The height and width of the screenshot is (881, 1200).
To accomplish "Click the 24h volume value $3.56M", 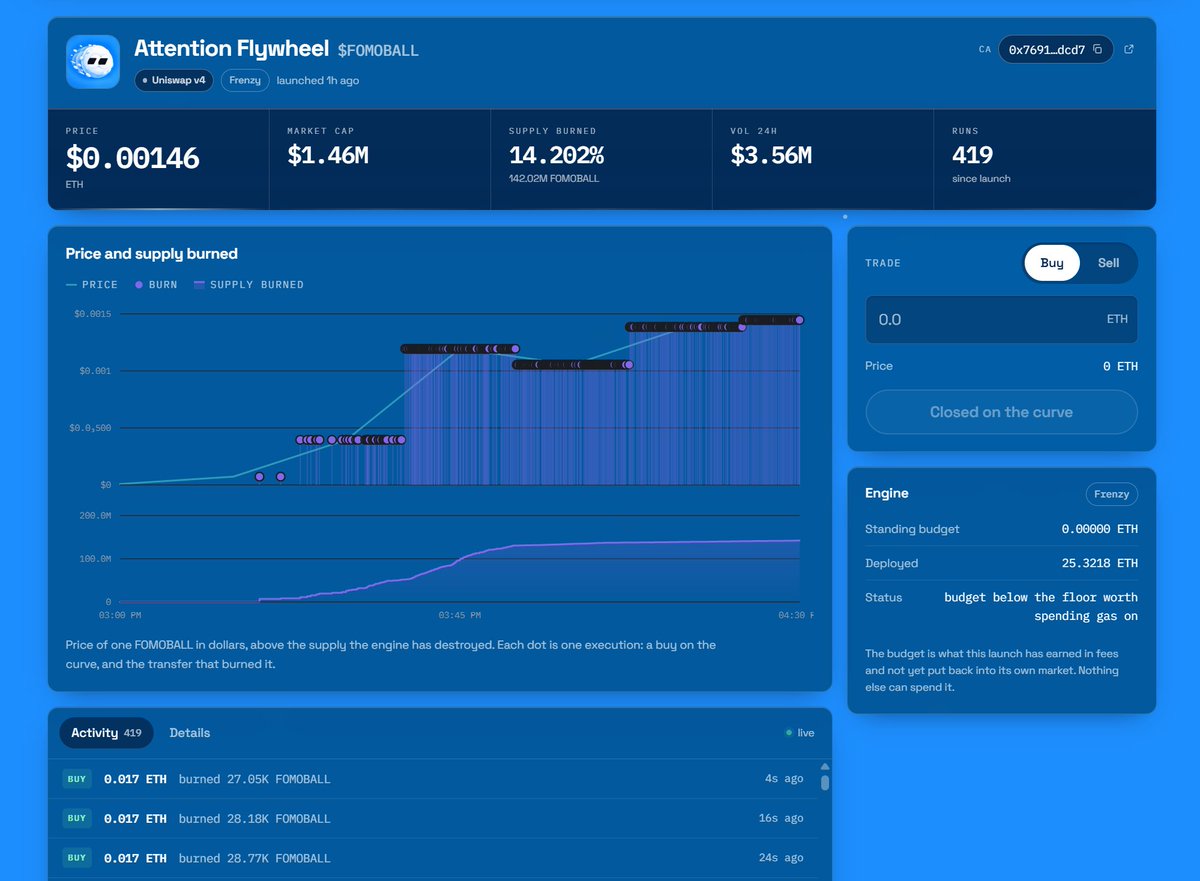I will (771, 155).
